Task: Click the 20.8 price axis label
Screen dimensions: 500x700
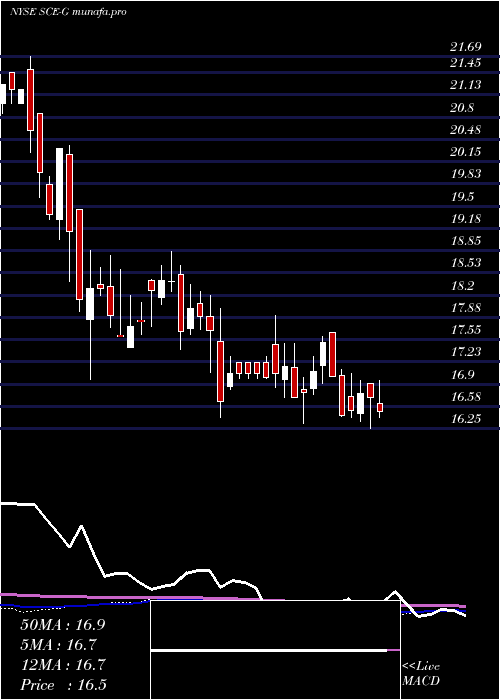Action: (x=463, y=108)
